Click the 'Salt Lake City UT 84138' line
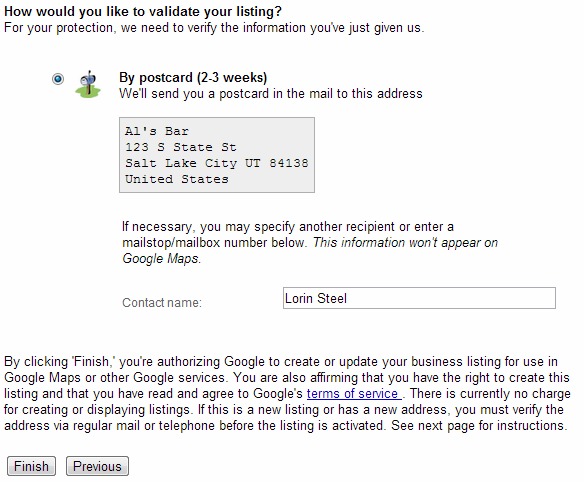The image size is (584, 482). pyautogui.click(x=217, y=163)
